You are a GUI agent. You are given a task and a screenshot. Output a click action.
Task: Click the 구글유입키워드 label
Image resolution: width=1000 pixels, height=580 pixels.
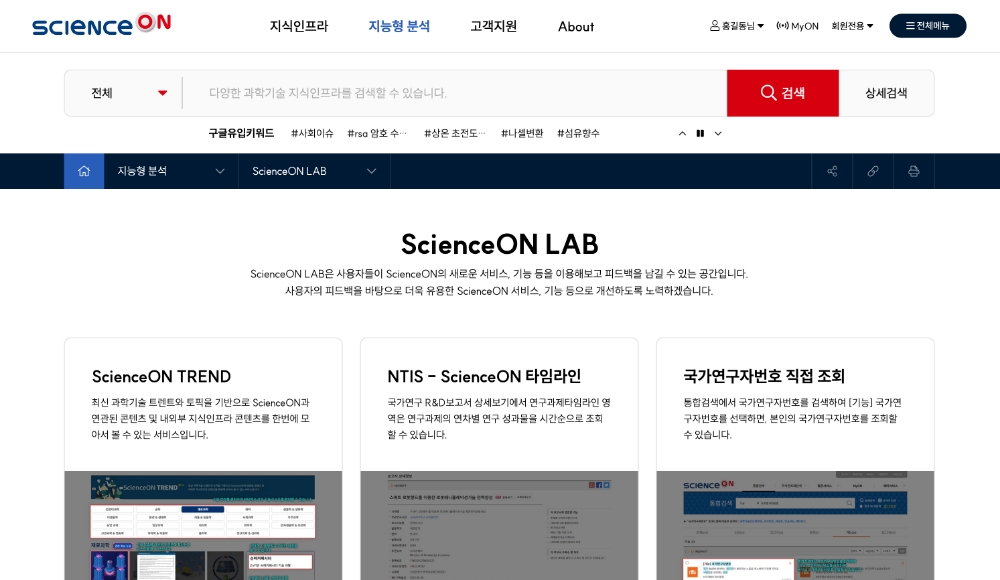(241, 133)
